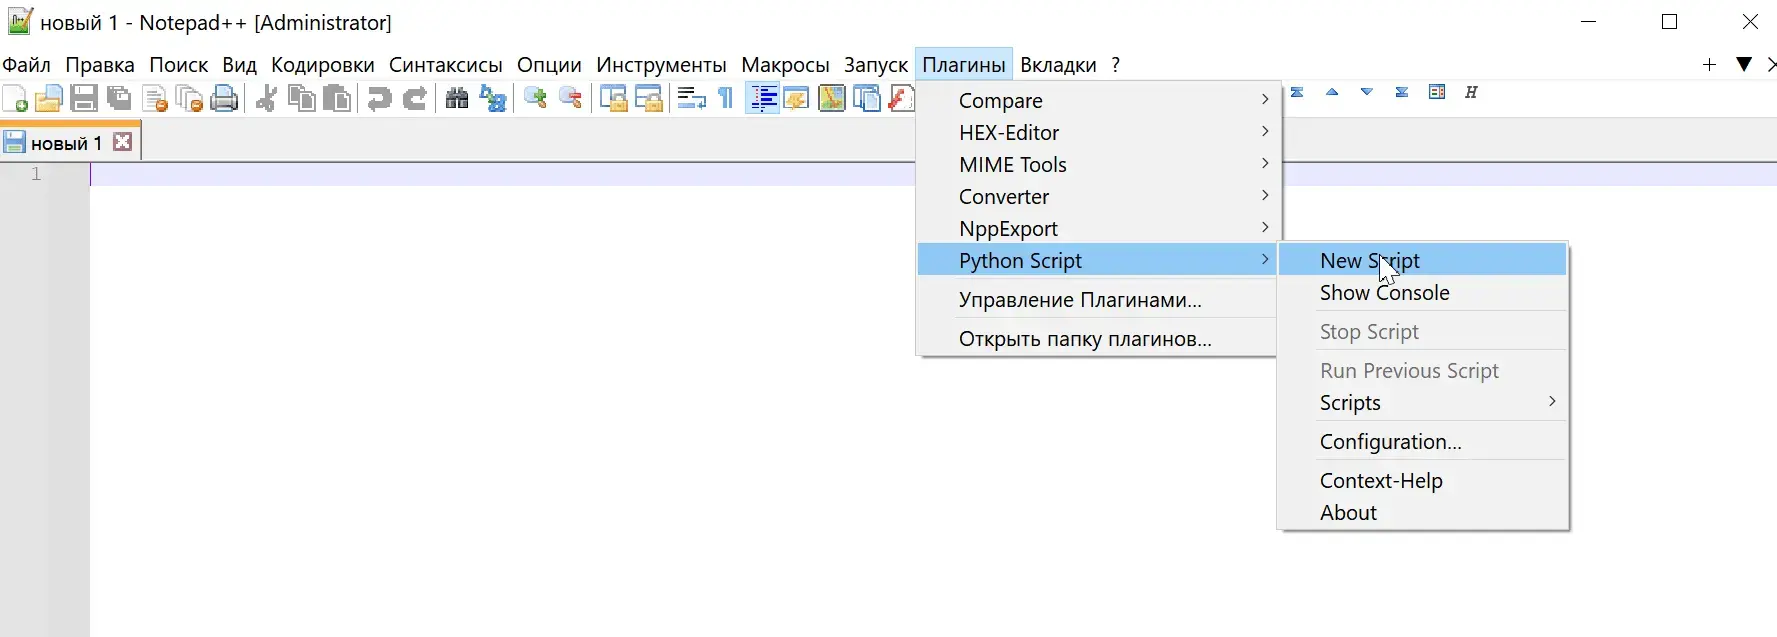The image size is (1777, 637).
Task: Click the Replace toolbar icon
Action: pos(493,98)
